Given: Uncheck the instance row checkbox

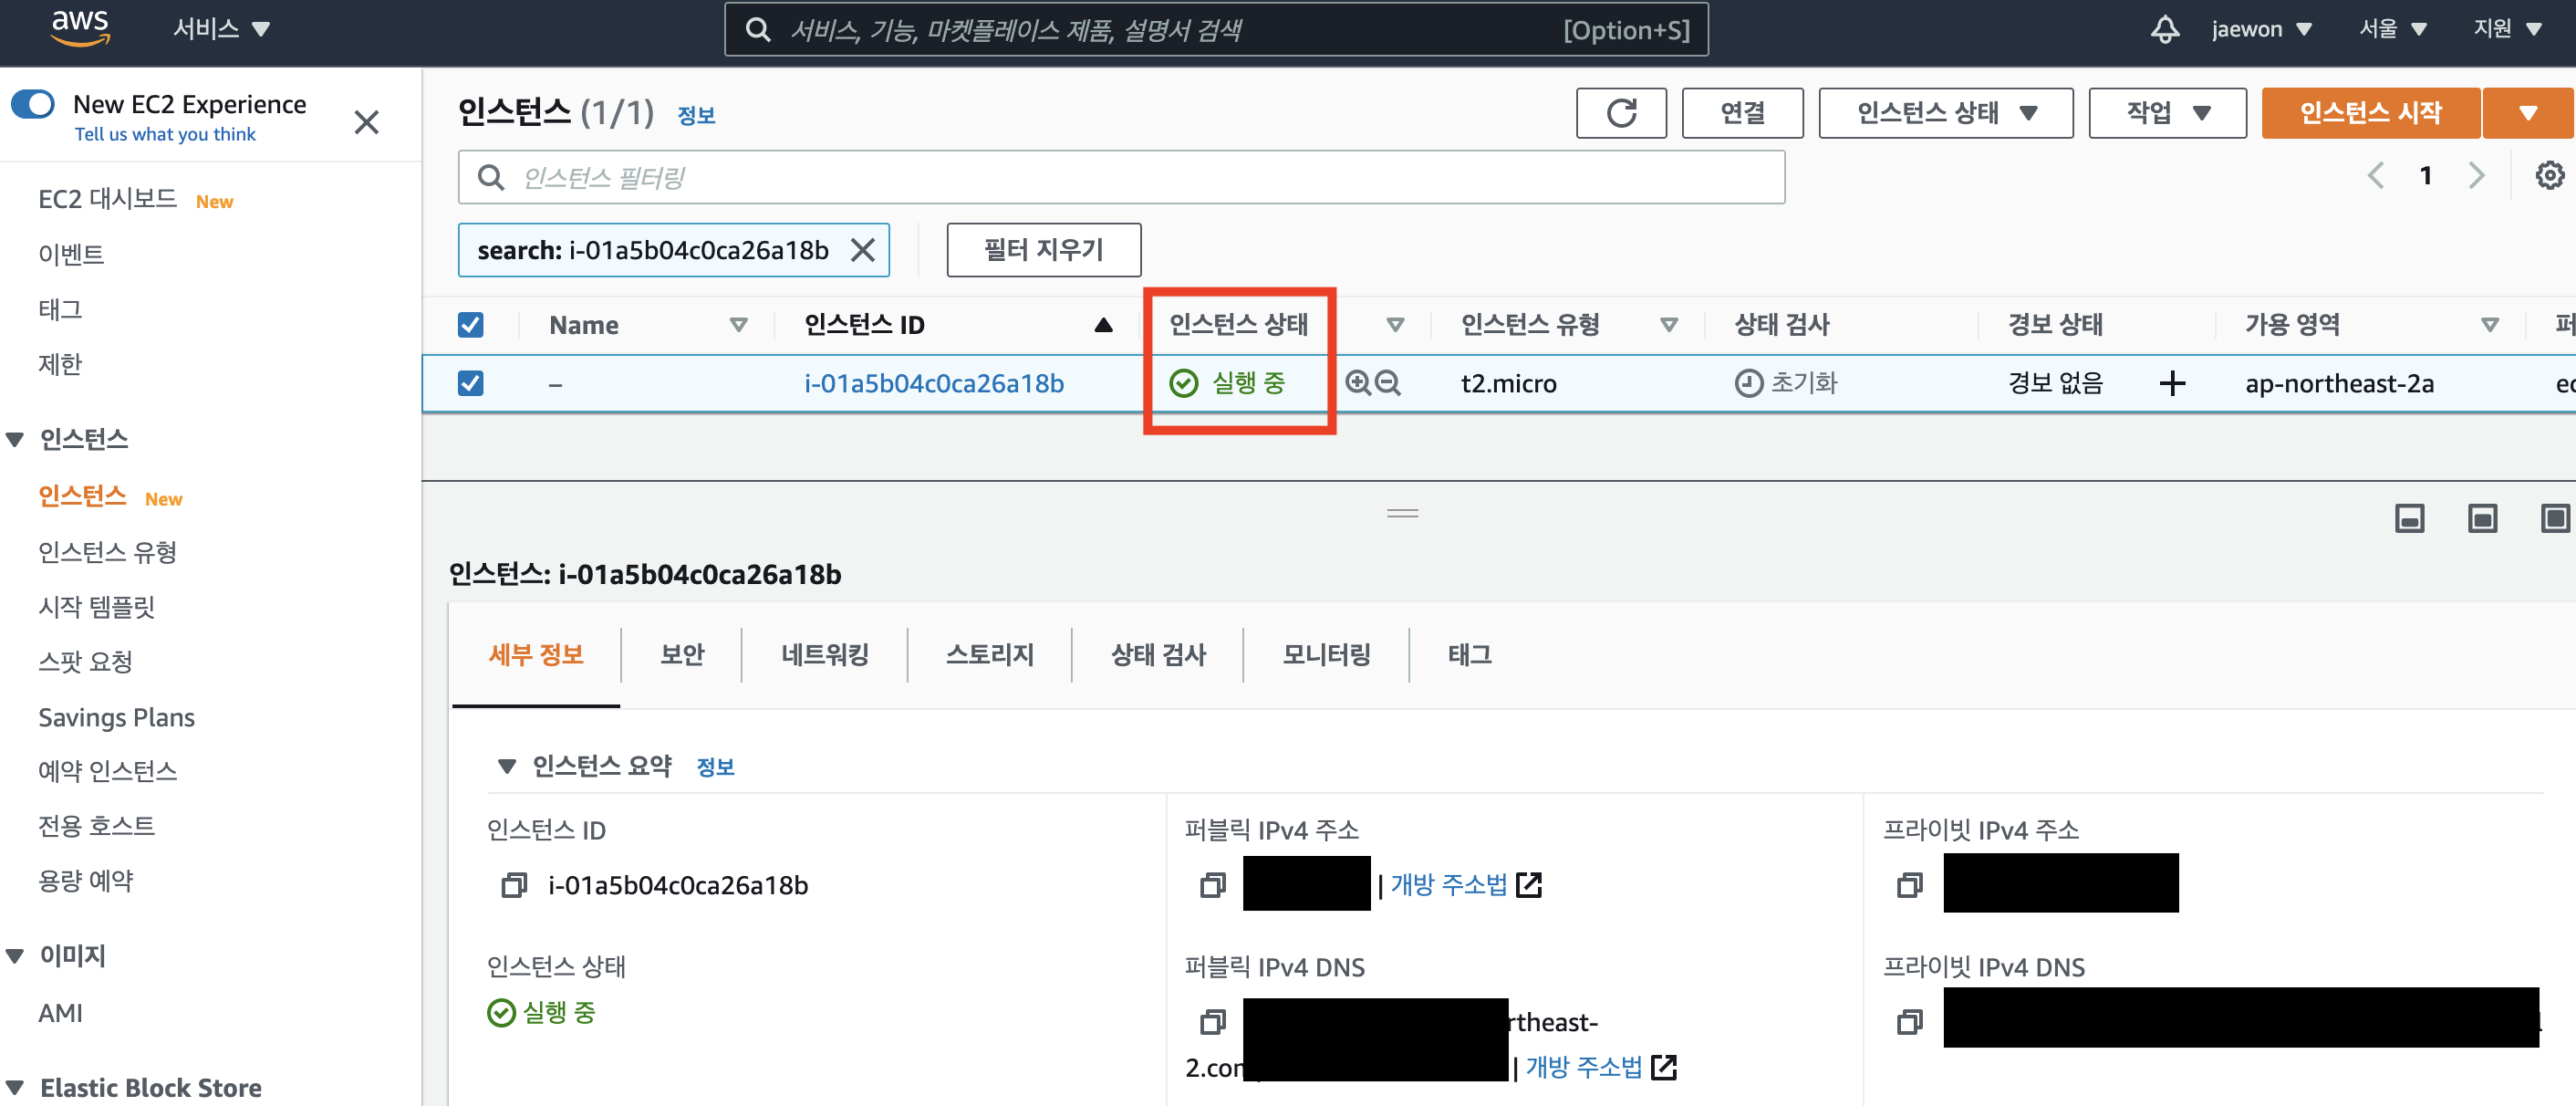Looking at the screenshot, I should pyautogui.click(x=470, y=383).
